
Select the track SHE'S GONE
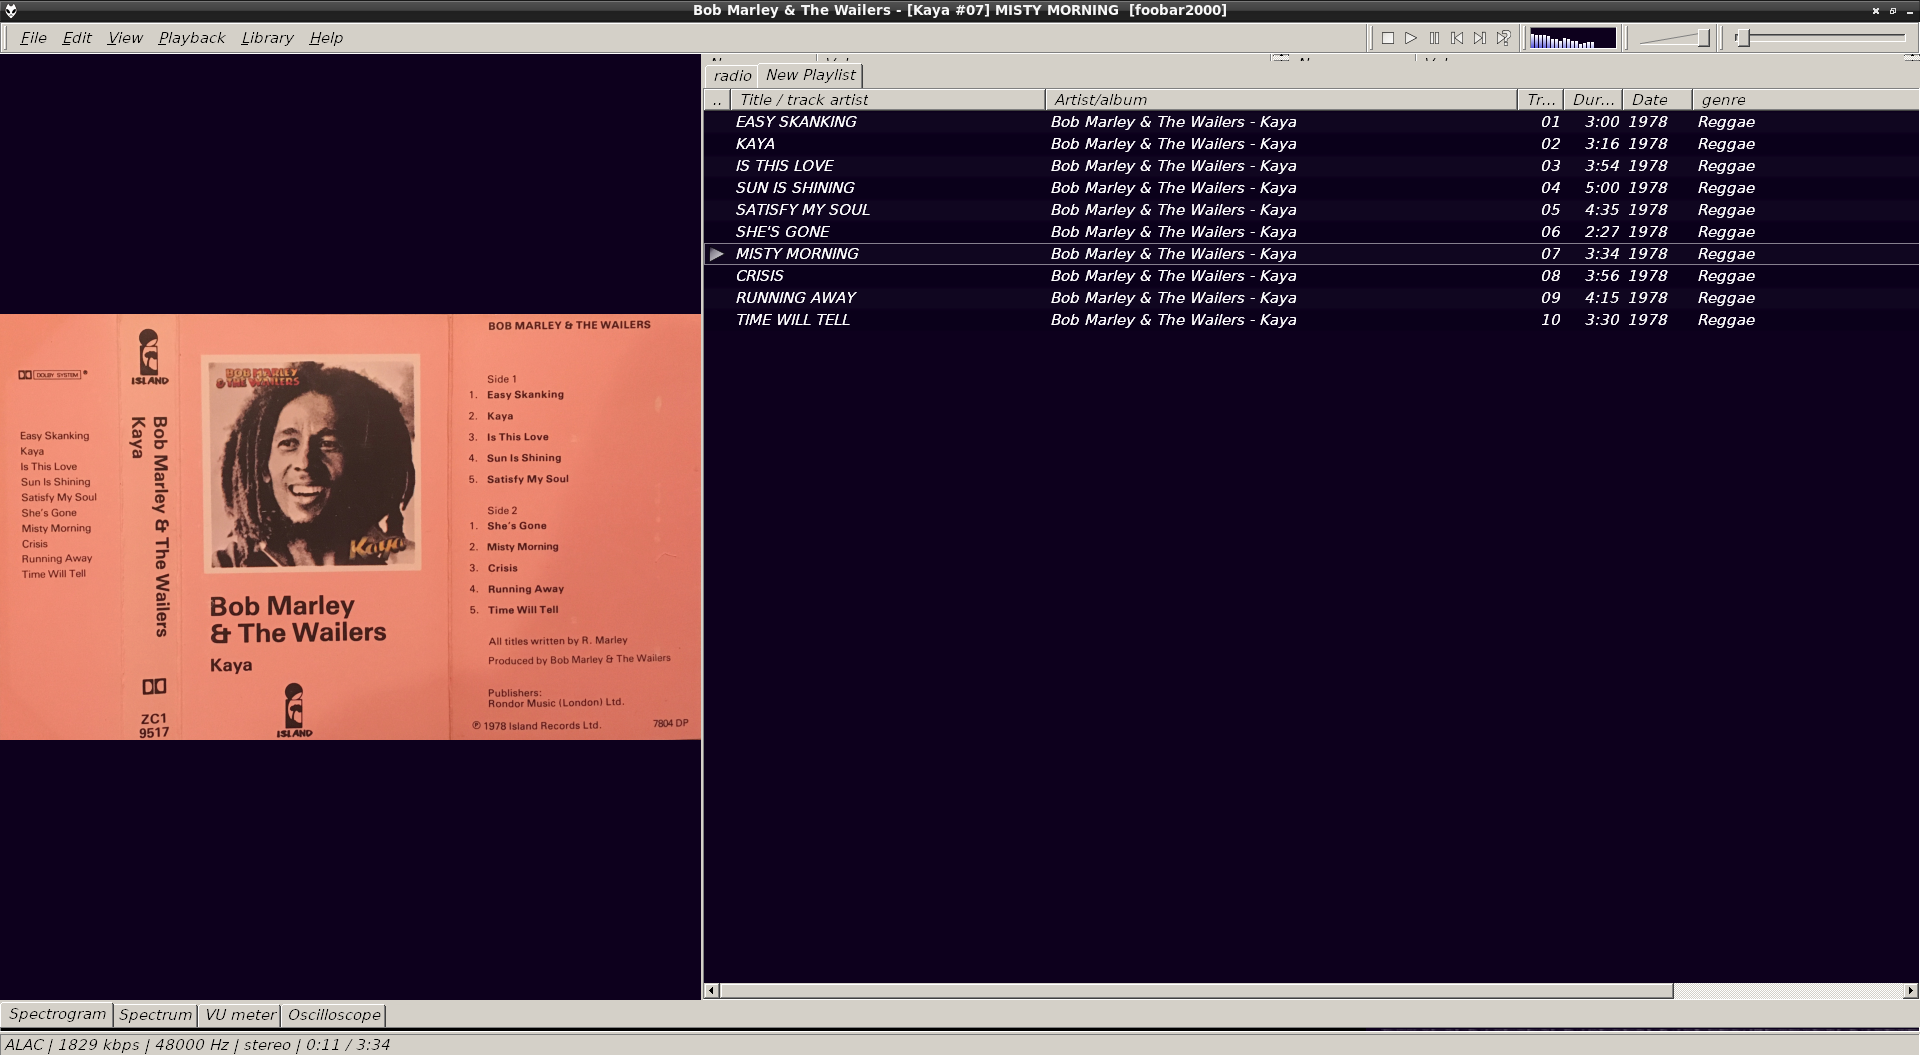point(1311,232)
